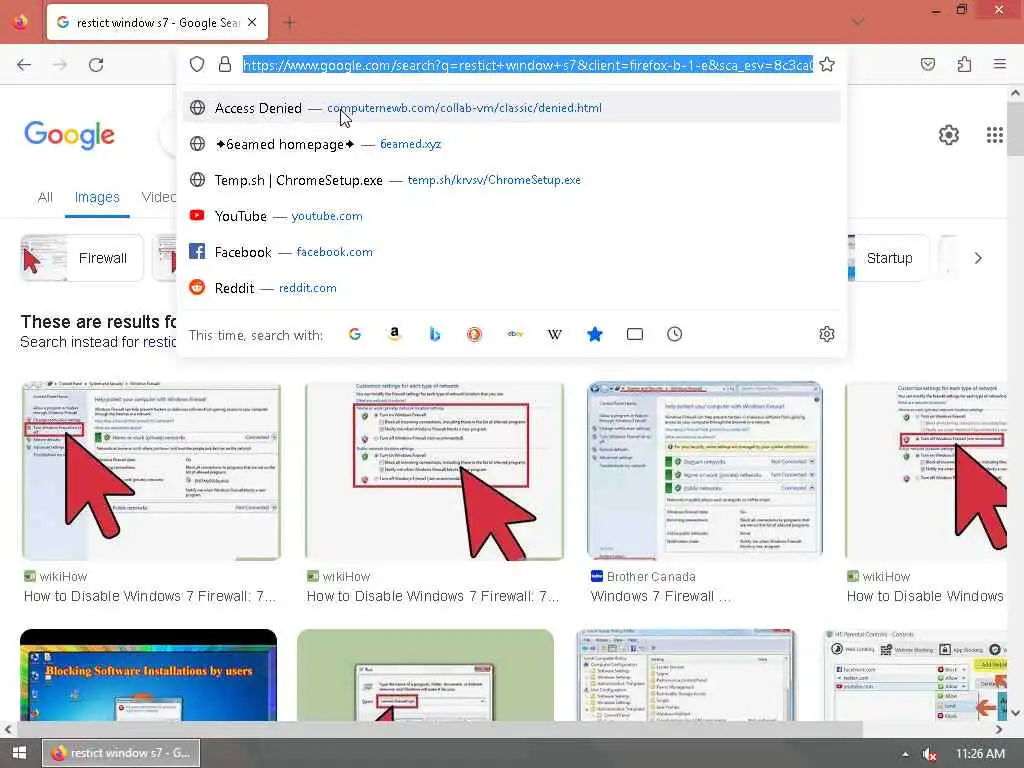Viewport: 1024px width, 768px height.
Task: Bookmark this page with the star icon
Action: [x=827, y=64]
